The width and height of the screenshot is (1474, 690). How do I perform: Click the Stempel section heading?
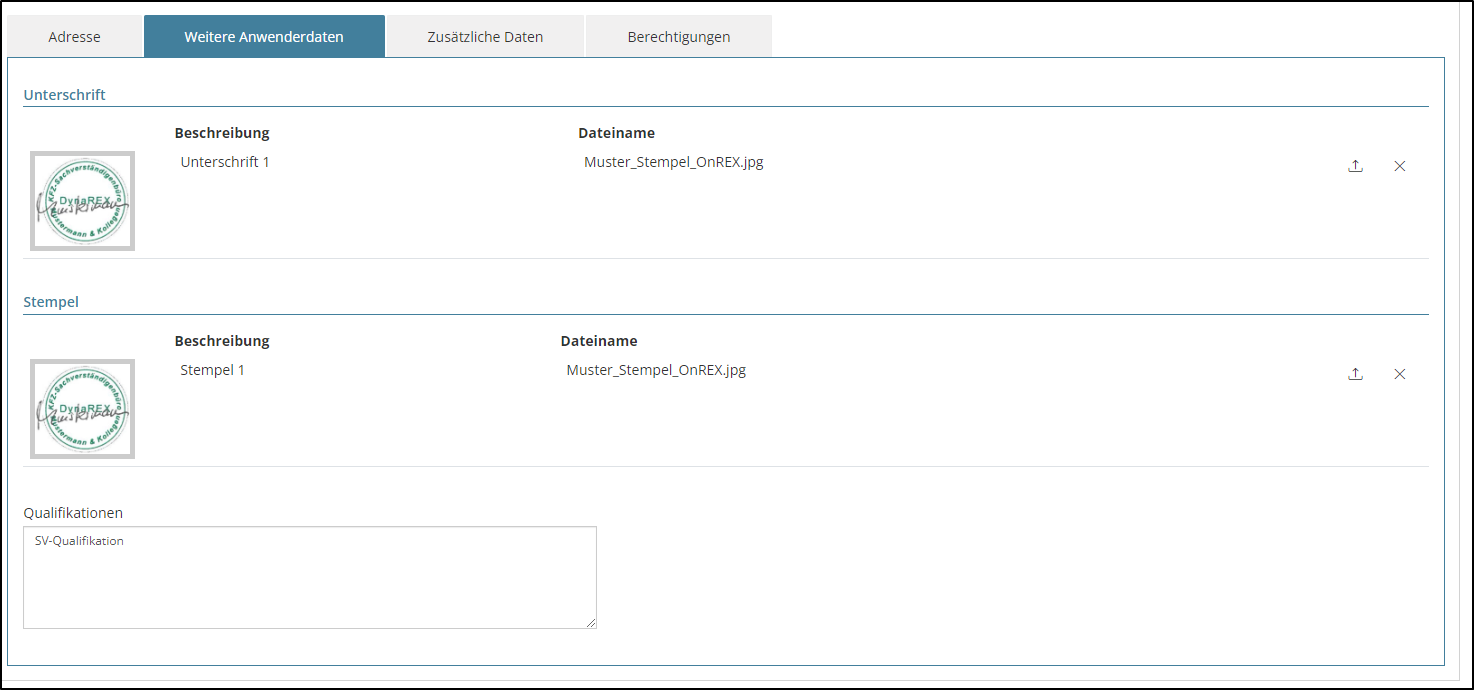point(51,302)
